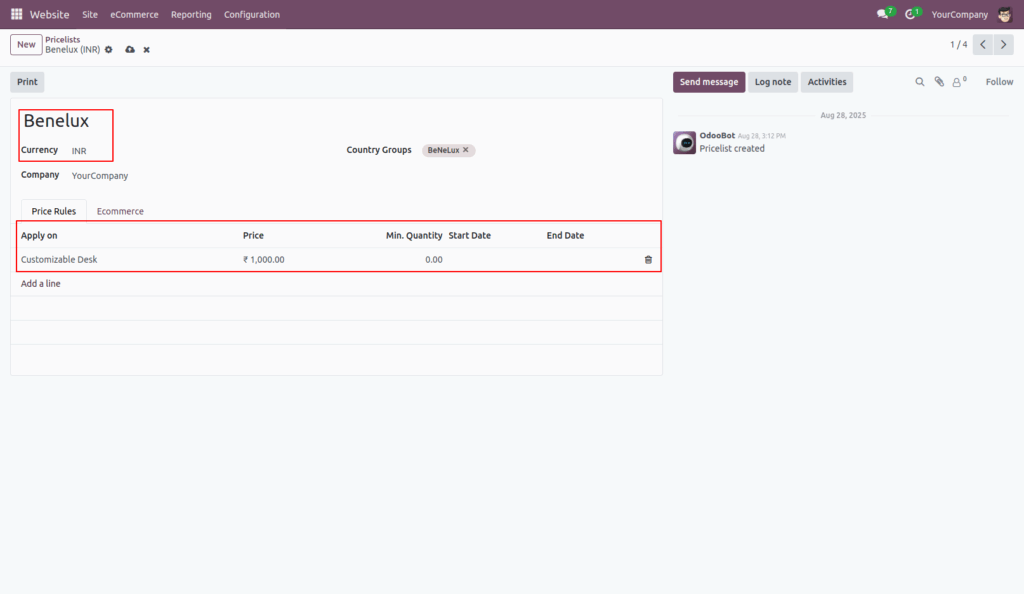The width and height of the screenshot is (1024, 594).
Task: Open the attachments paperclip icon
Action: click(x=939, y=82)
